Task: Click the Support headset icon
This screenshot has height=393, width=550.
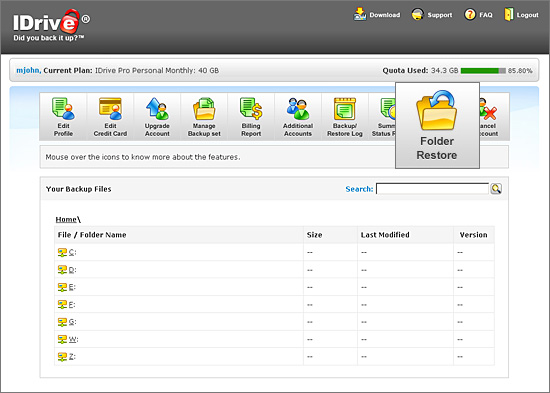Action: (417, 14)
